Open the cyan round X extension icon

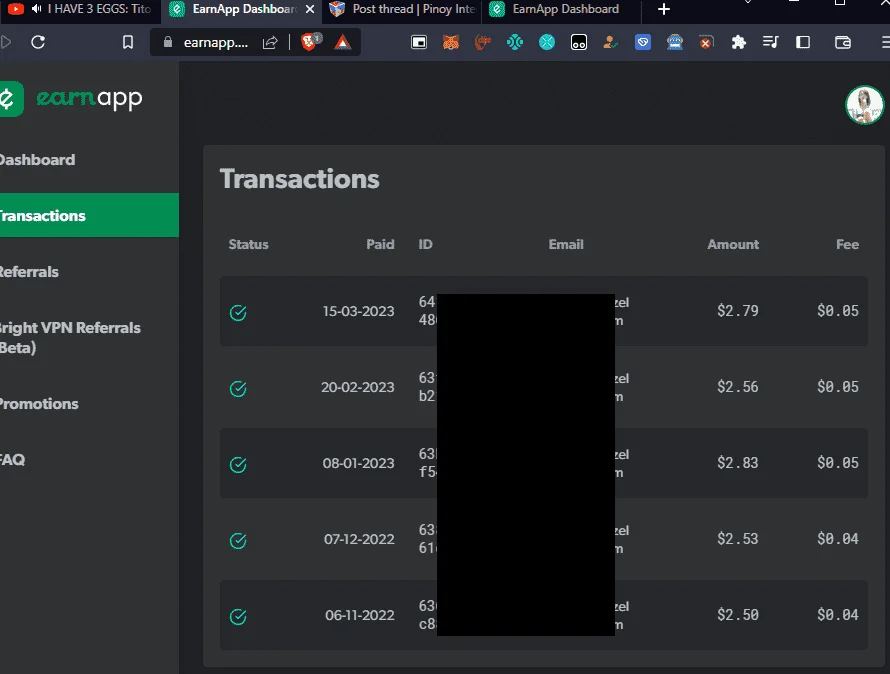coord(547,42)
